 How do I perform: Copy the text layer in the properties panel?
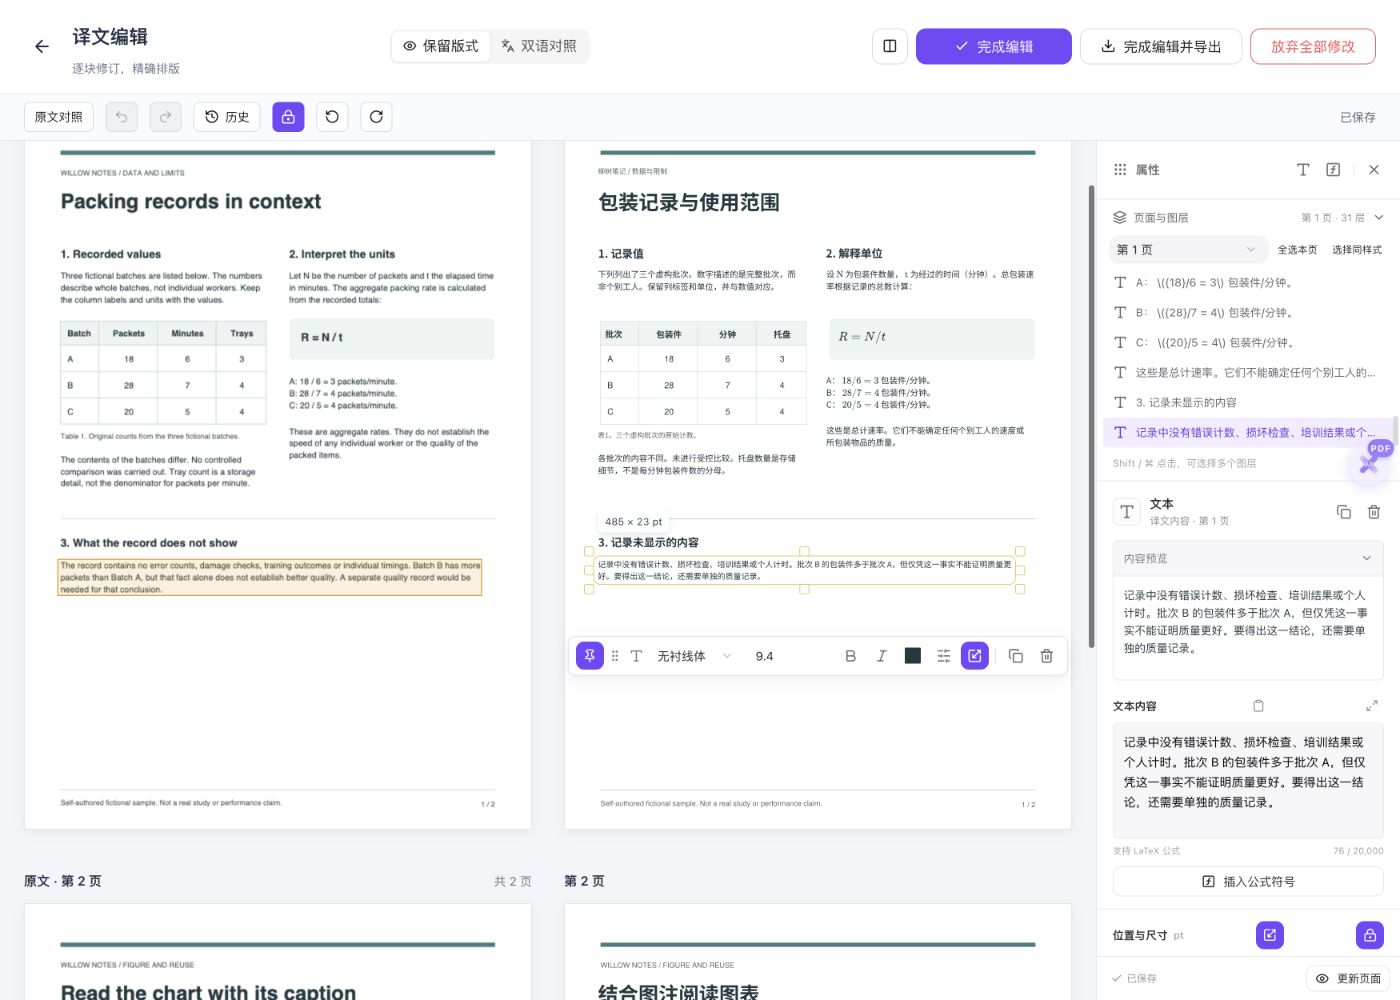(x=1344, y=512)
